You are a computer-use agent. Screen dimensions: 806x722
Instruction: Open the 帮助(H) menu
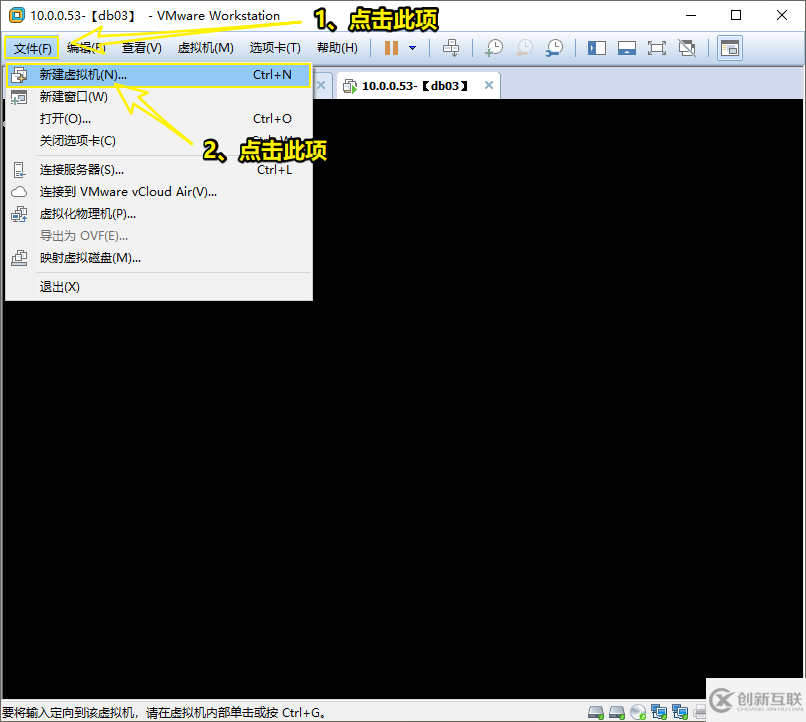[x=337, y=48]
